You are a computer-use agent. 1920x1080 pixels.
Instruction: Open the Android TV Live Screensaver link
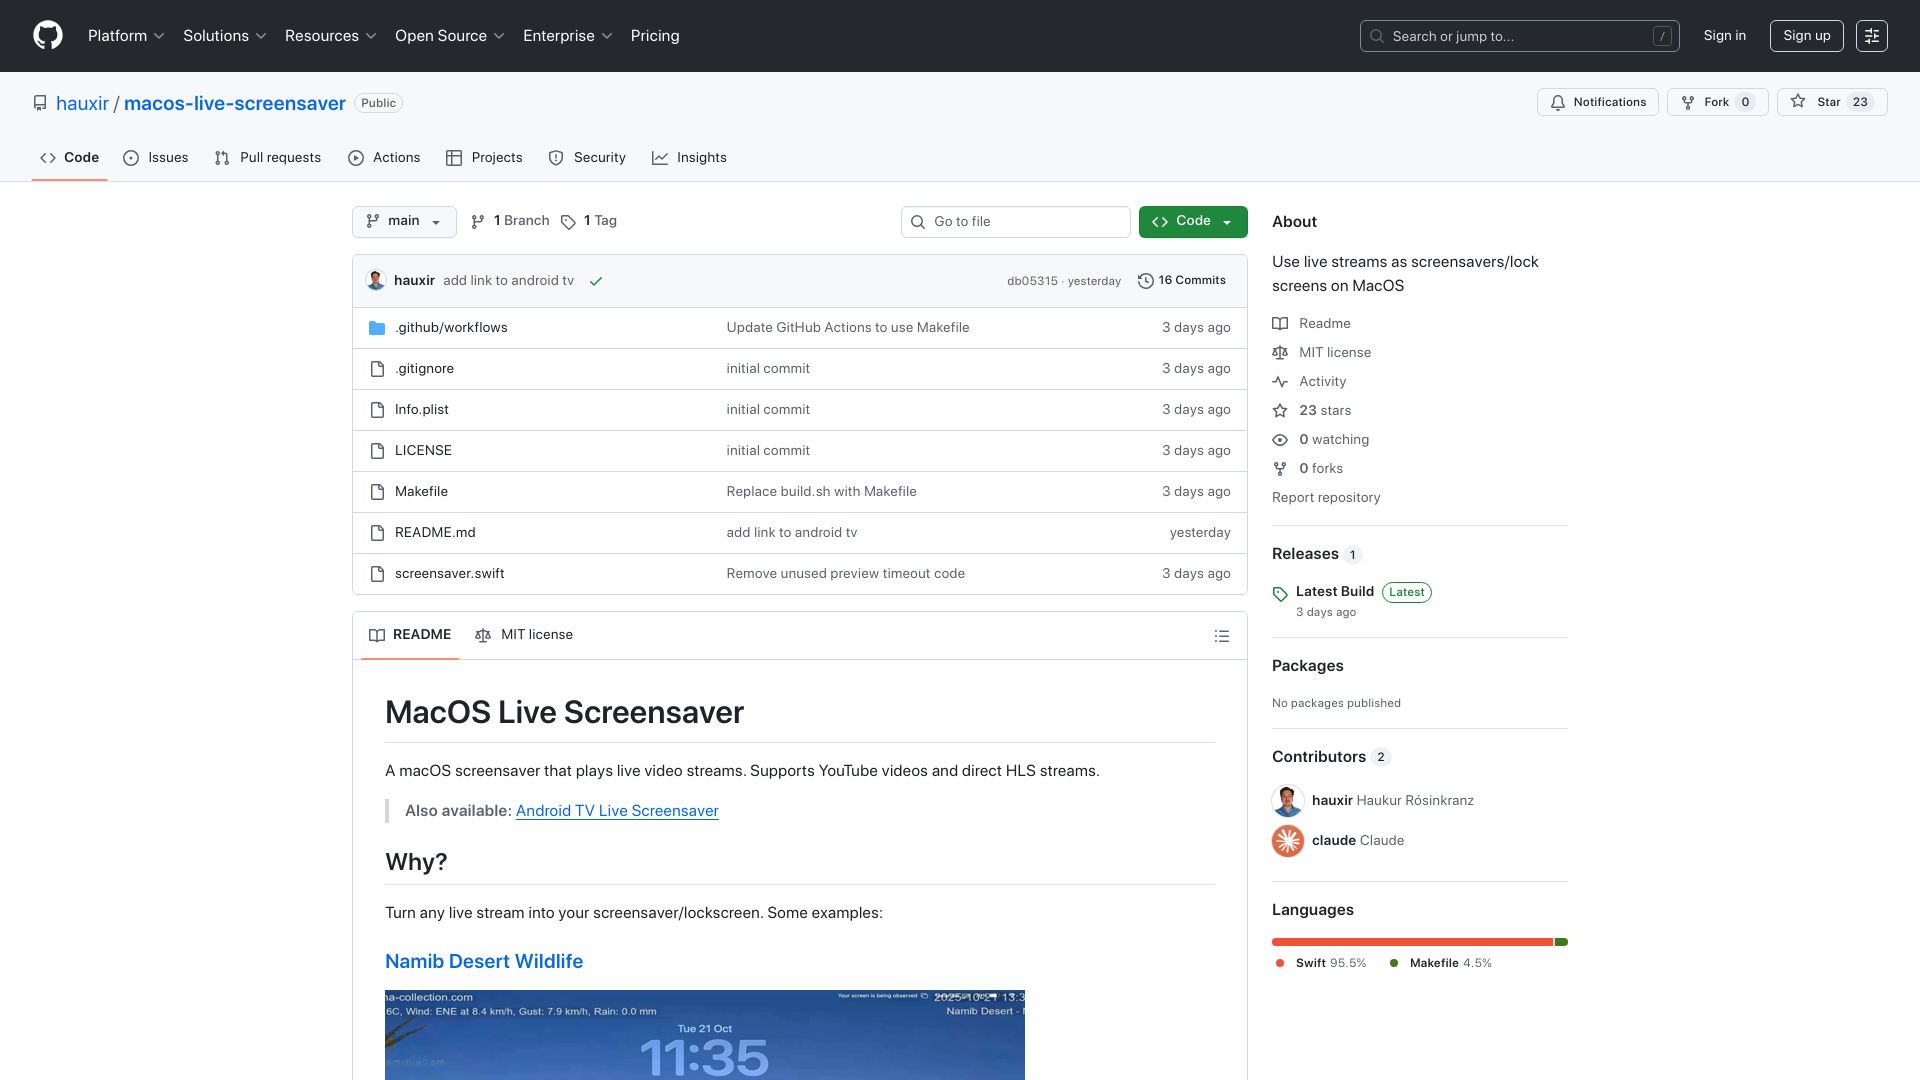pos(617,811)
